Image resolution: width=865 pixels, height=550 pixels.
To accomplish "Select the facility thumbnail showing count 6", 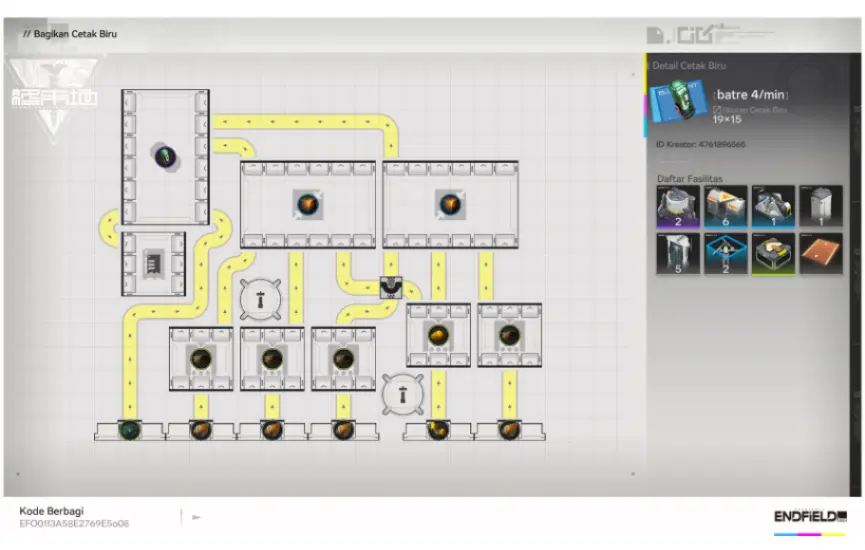I will pos(725,206).
